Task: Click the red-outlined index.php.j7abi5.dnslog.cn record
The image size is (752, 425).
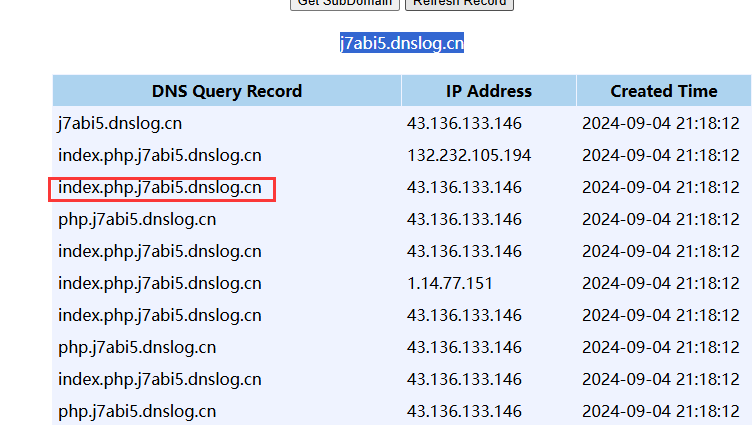Action: [x=160, y=187]
